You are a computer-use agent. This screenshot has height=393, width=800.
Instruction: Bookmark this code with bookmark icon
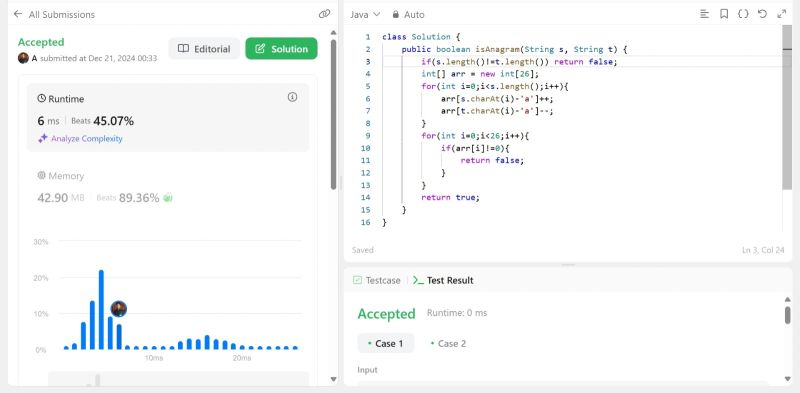click(x=724, y=14)
